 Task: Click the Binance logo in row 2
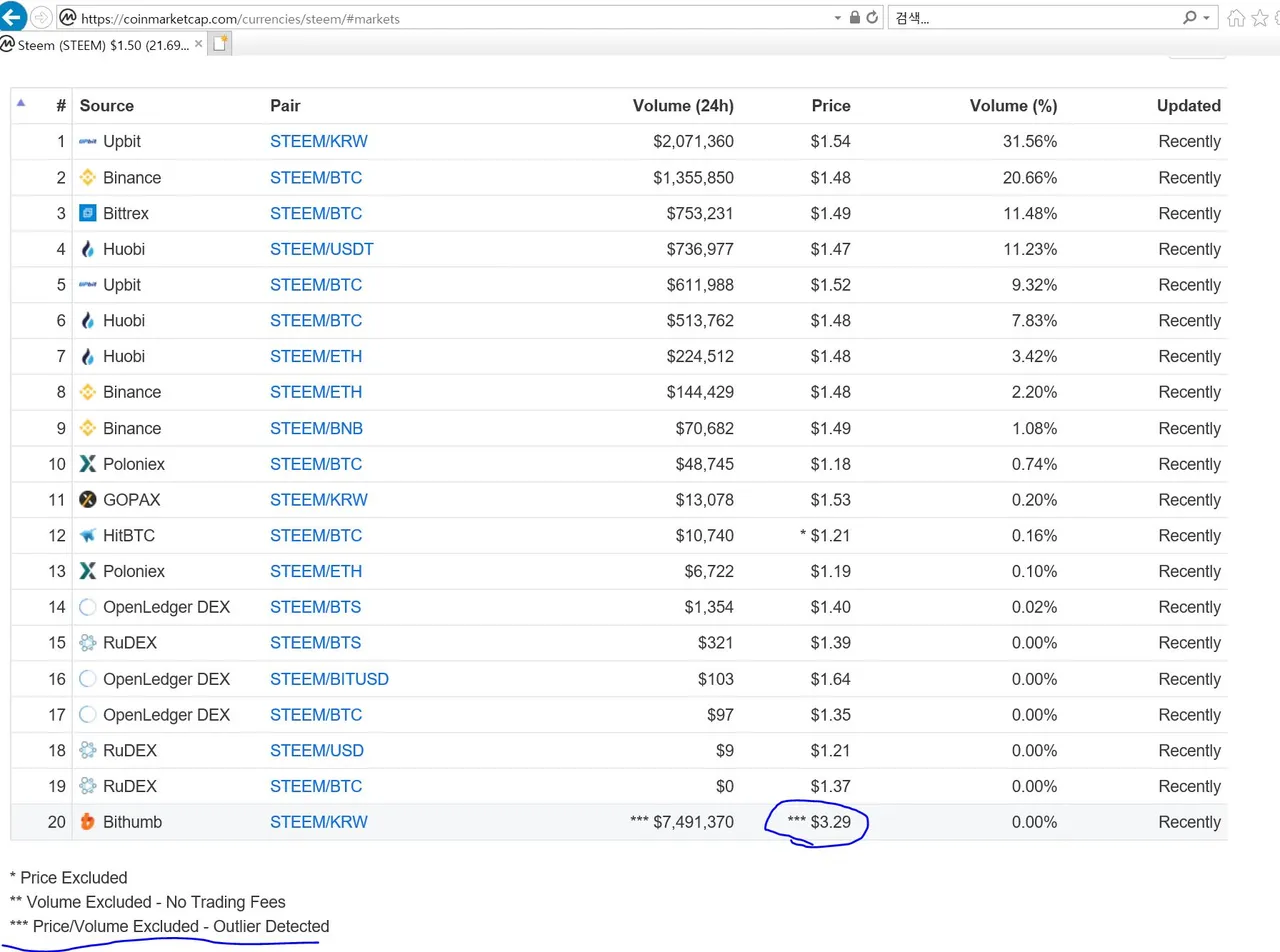[x=87, y=178]
